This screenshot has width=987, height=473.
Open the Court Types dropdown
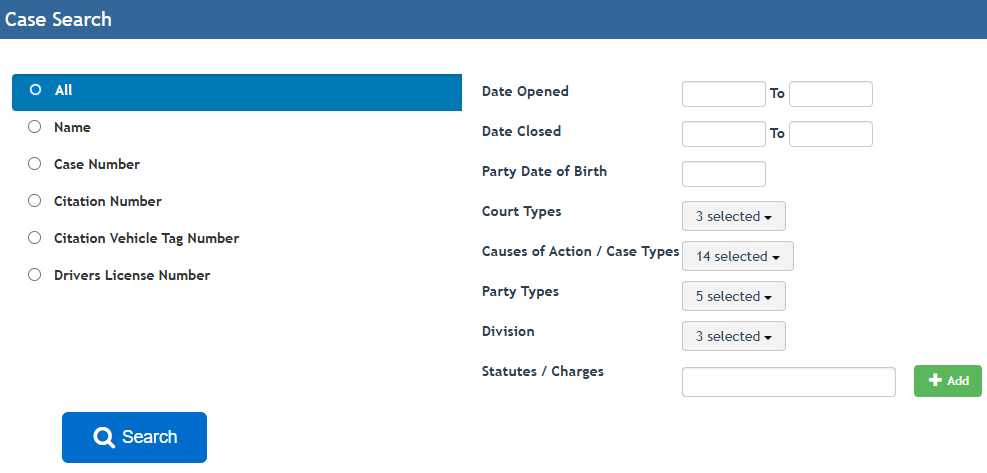point(733,217)
